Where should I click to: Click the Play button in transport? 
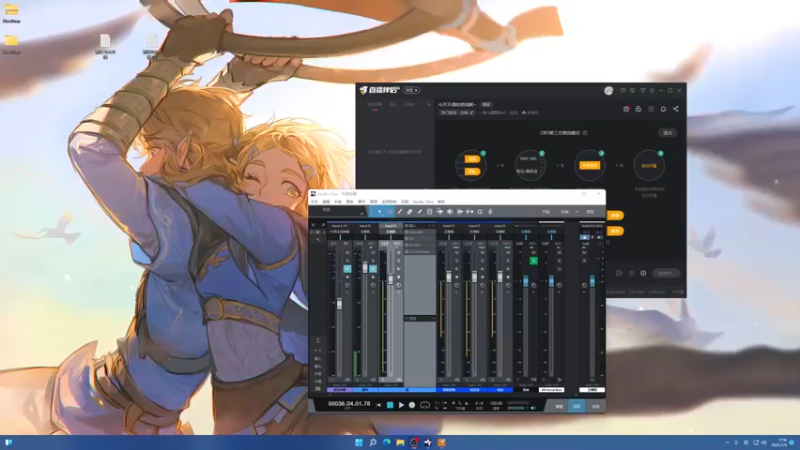pos(402,405)
